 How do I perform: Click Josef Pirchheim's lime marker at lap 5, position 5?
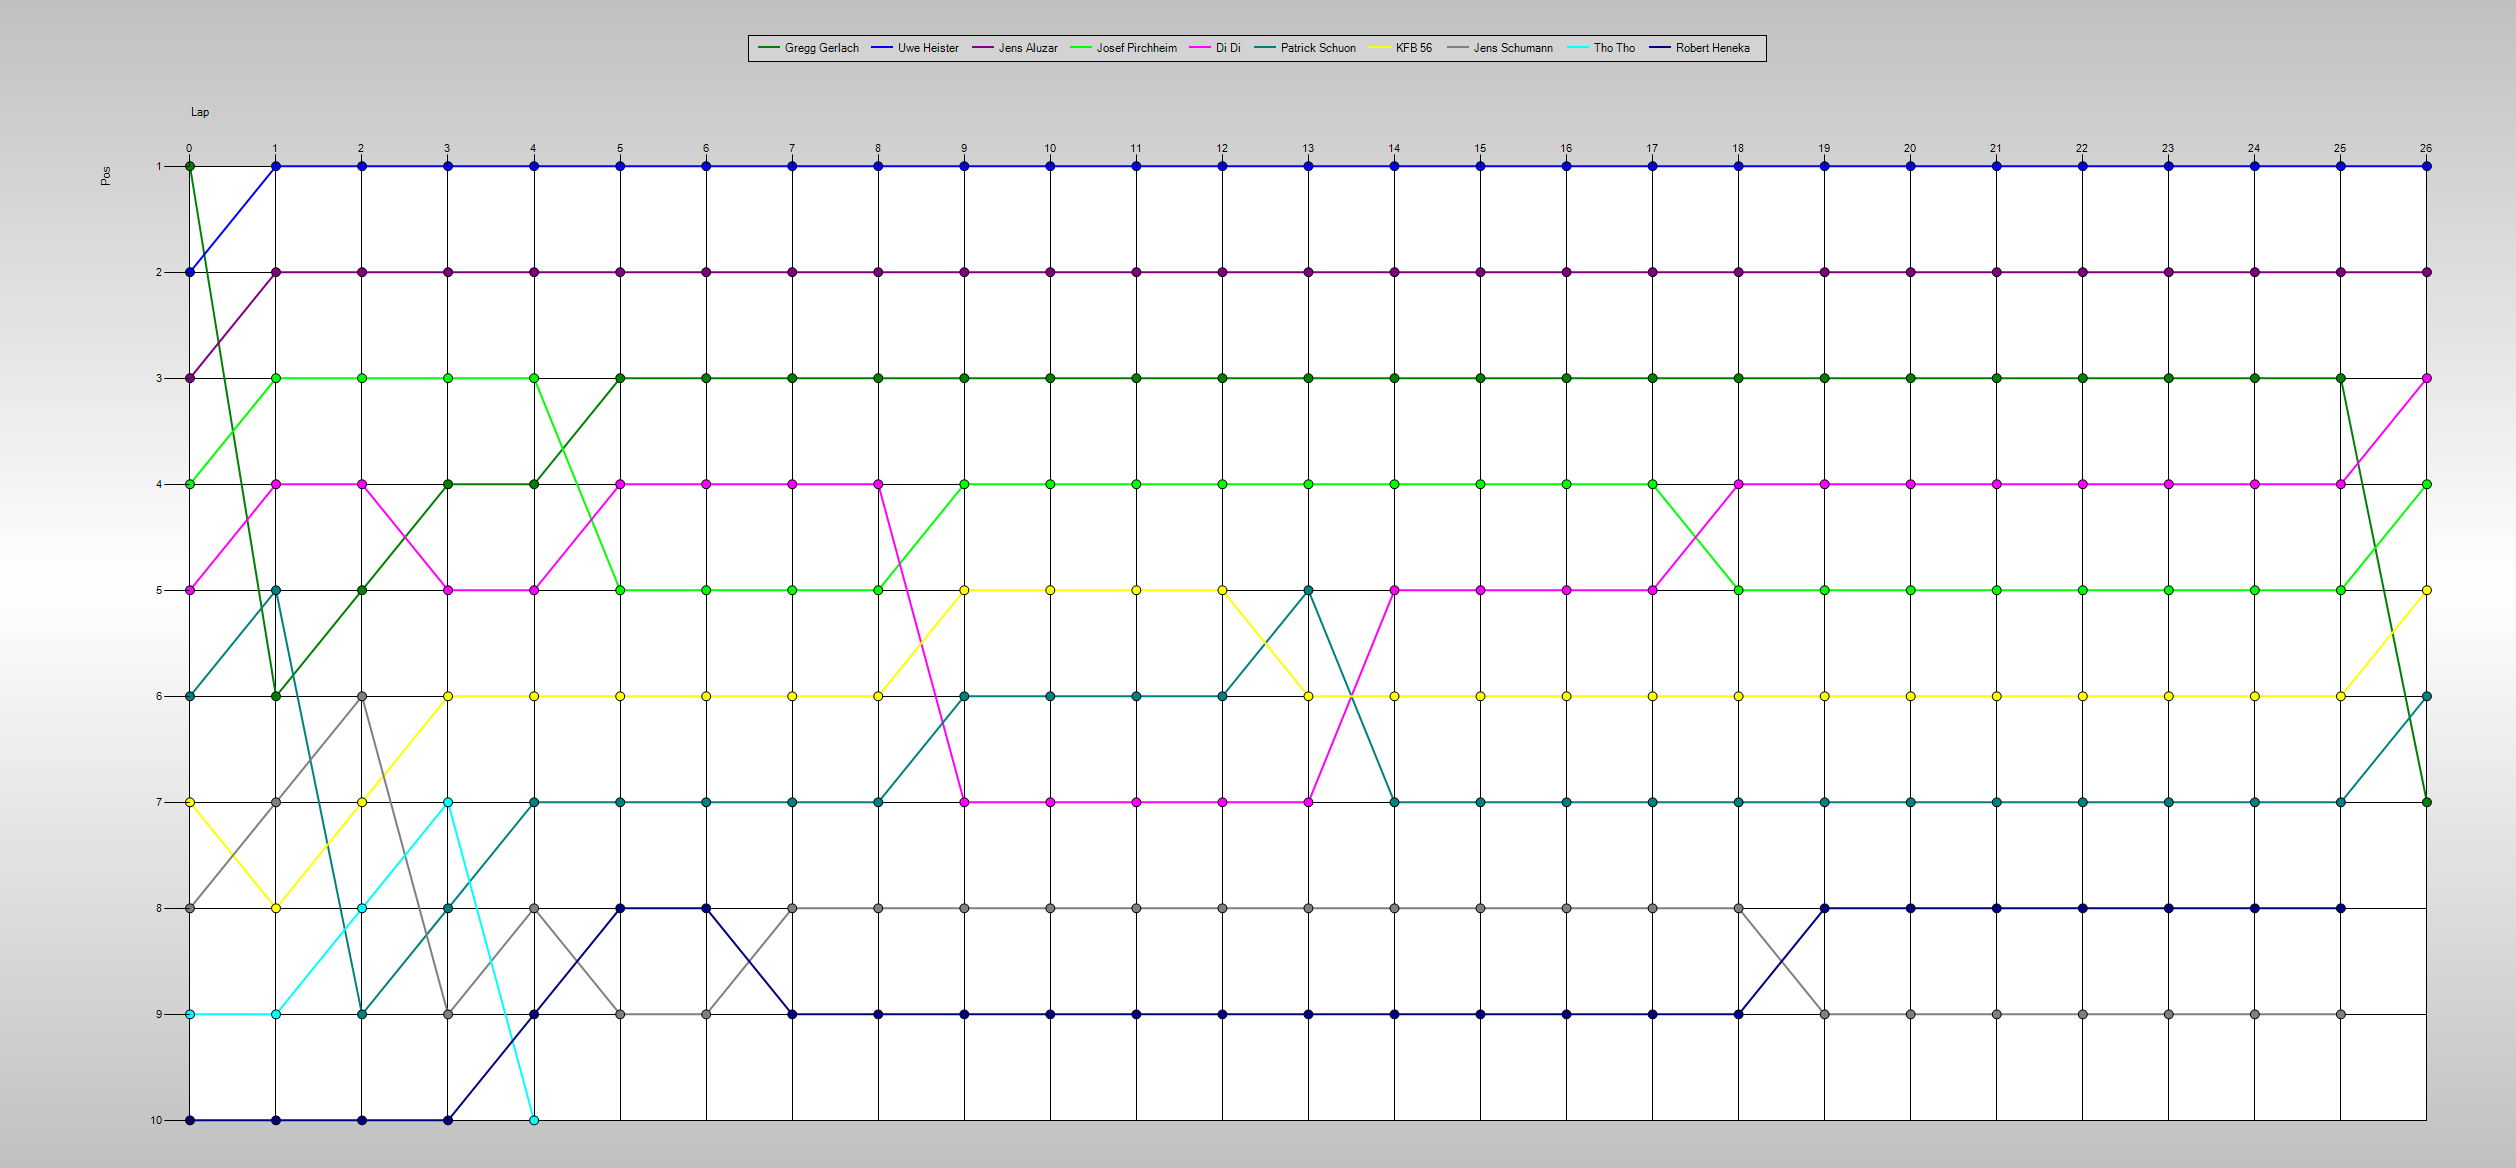tap(620, 590)
